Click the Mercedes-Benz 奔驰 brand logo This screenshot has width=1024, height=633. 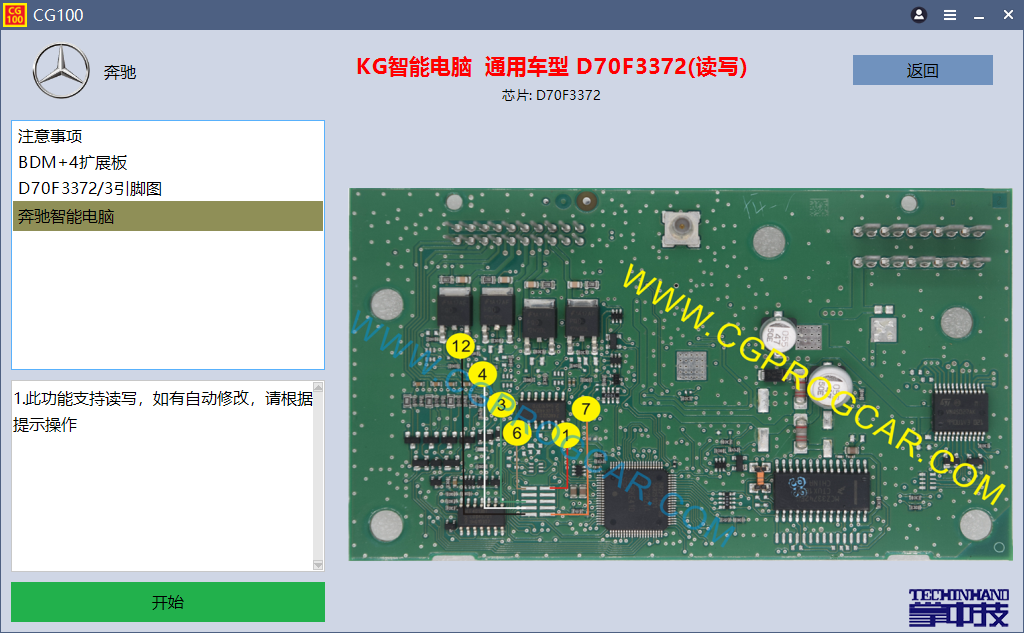click(x=61, y=71)
